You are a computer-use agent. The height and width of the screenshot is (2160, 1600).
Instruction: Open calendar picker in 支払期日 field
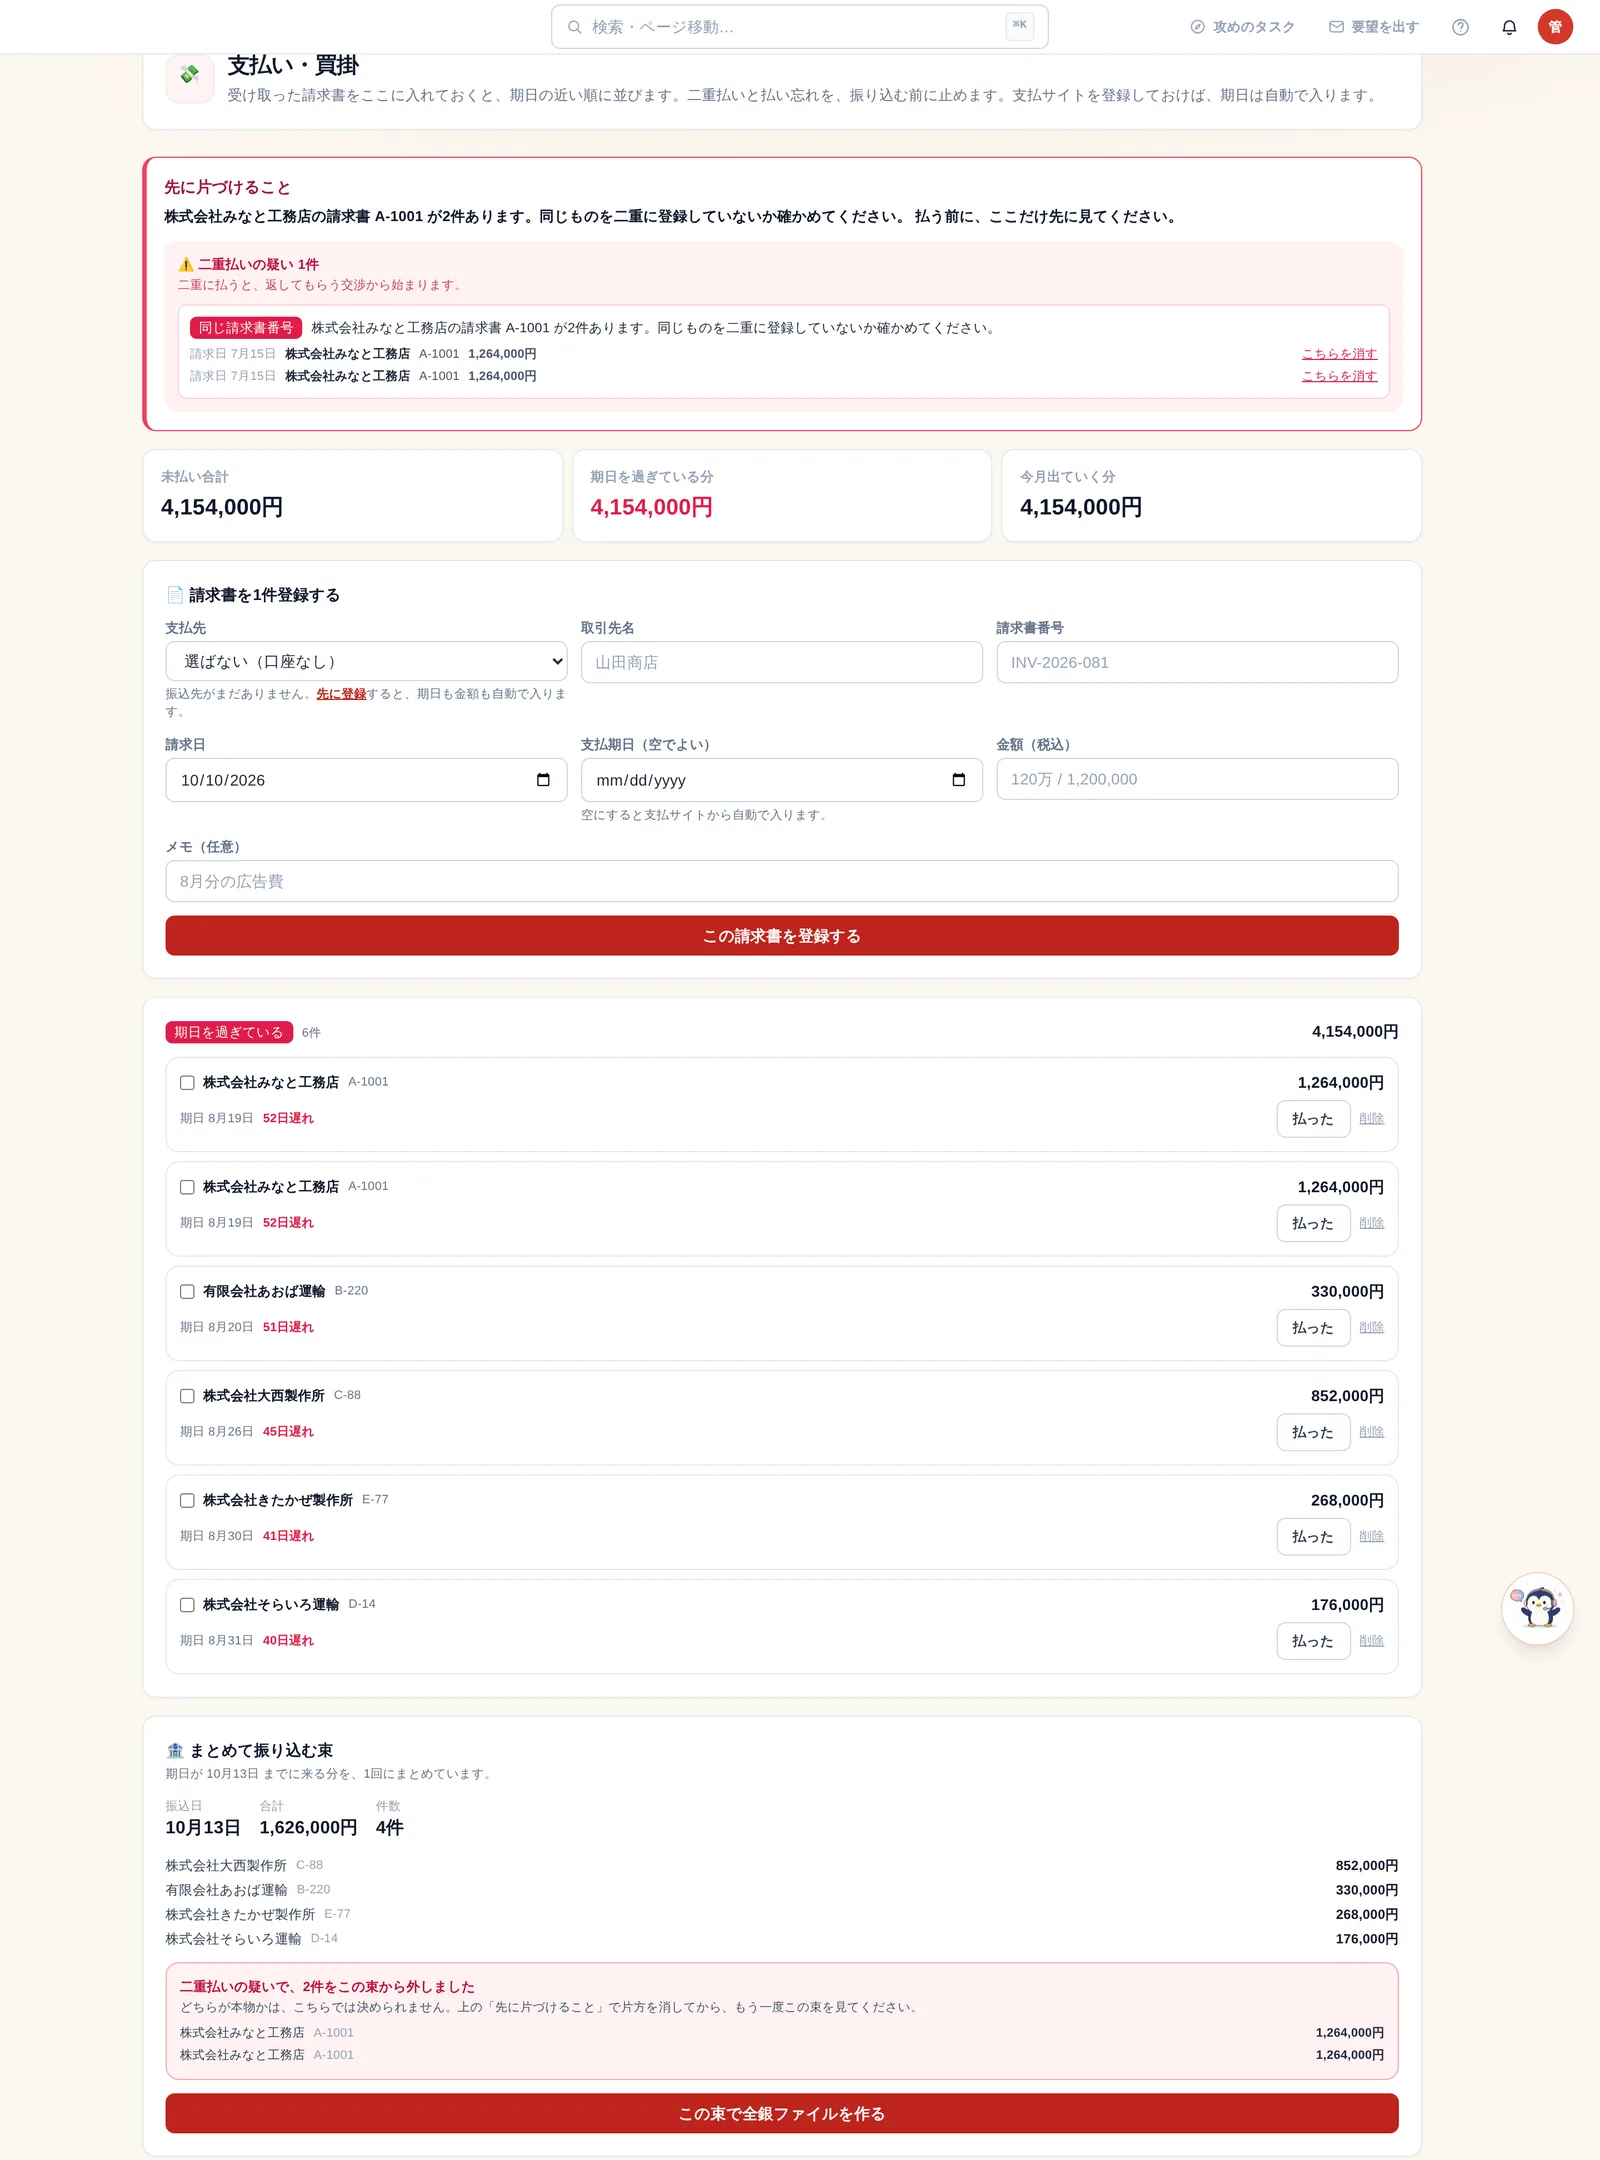(x=958, y=780)
